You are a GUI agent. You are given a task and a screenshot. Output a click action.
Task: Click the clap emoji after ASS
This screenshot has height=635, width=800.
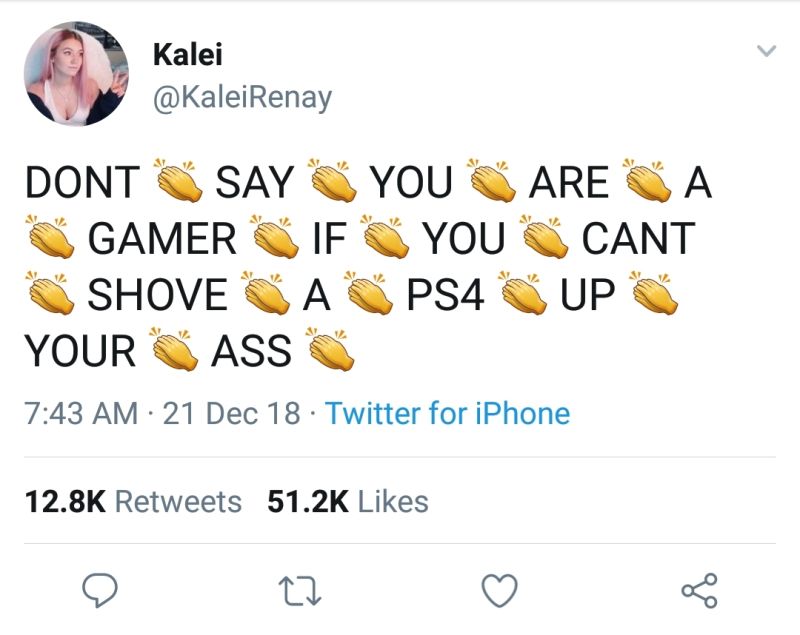point(330,348)
